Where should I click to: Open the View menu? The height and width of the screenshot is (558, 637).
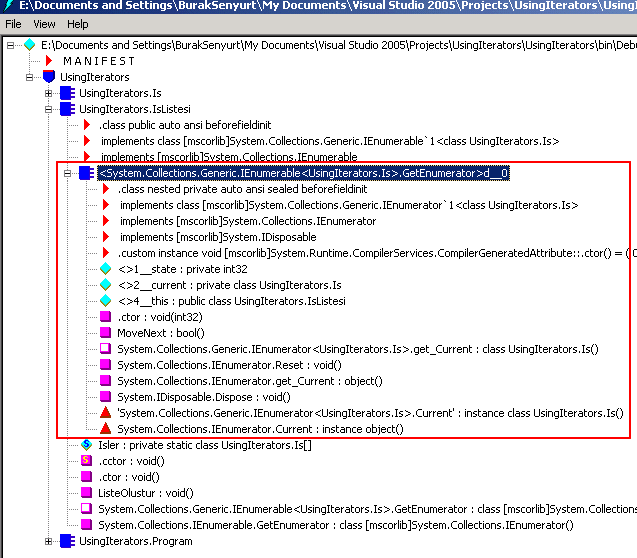(44, 24)
